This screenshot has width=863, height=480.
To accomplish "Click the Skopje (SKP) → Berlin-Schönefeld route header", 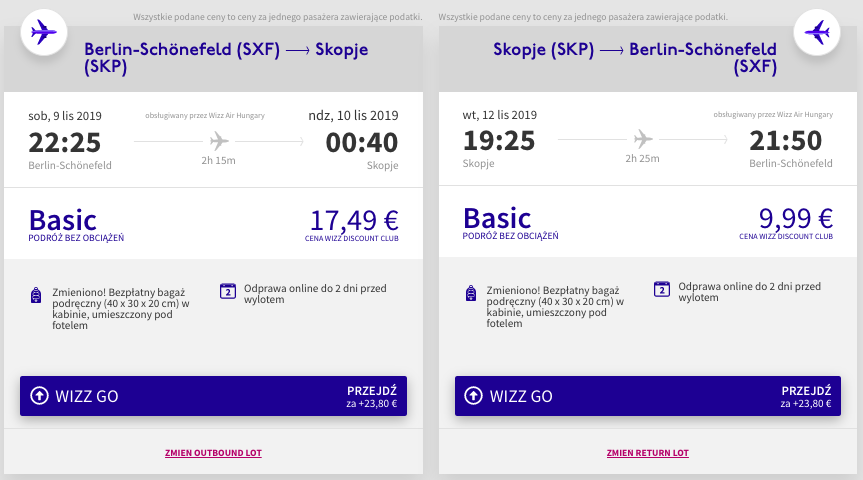I will tap(634, 58).
